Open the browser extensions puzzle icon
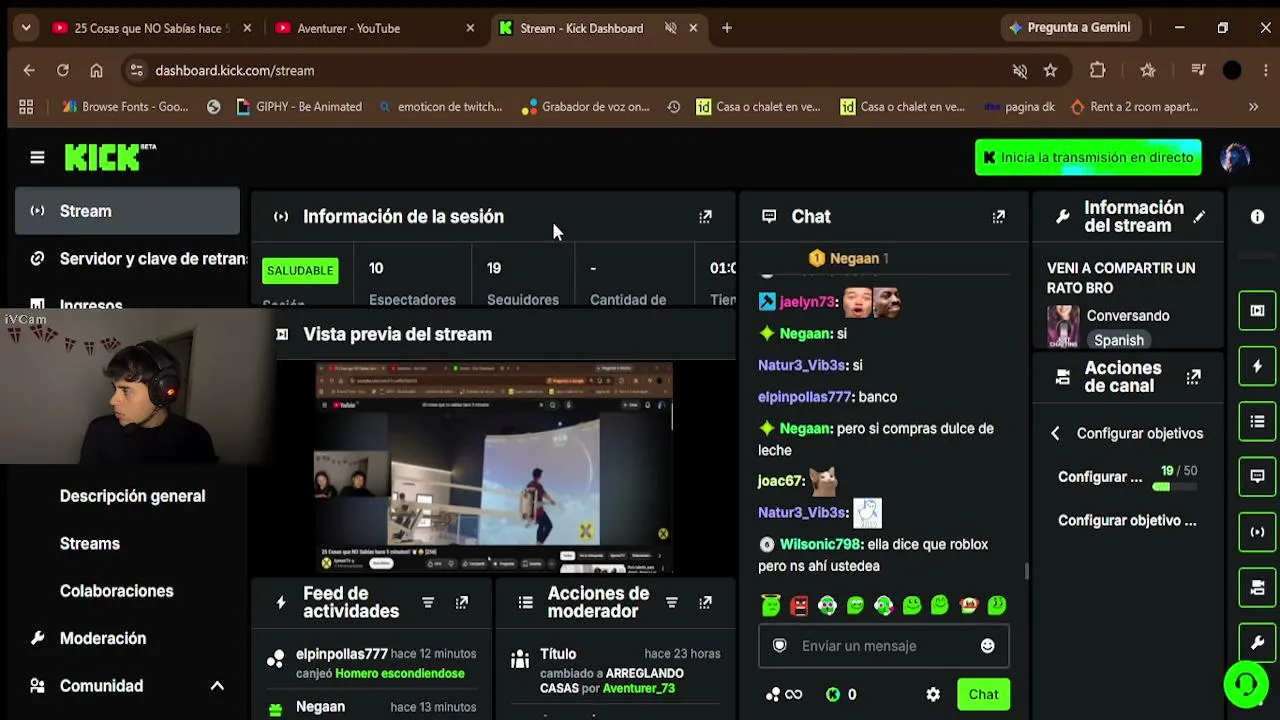 point(1097,70)
